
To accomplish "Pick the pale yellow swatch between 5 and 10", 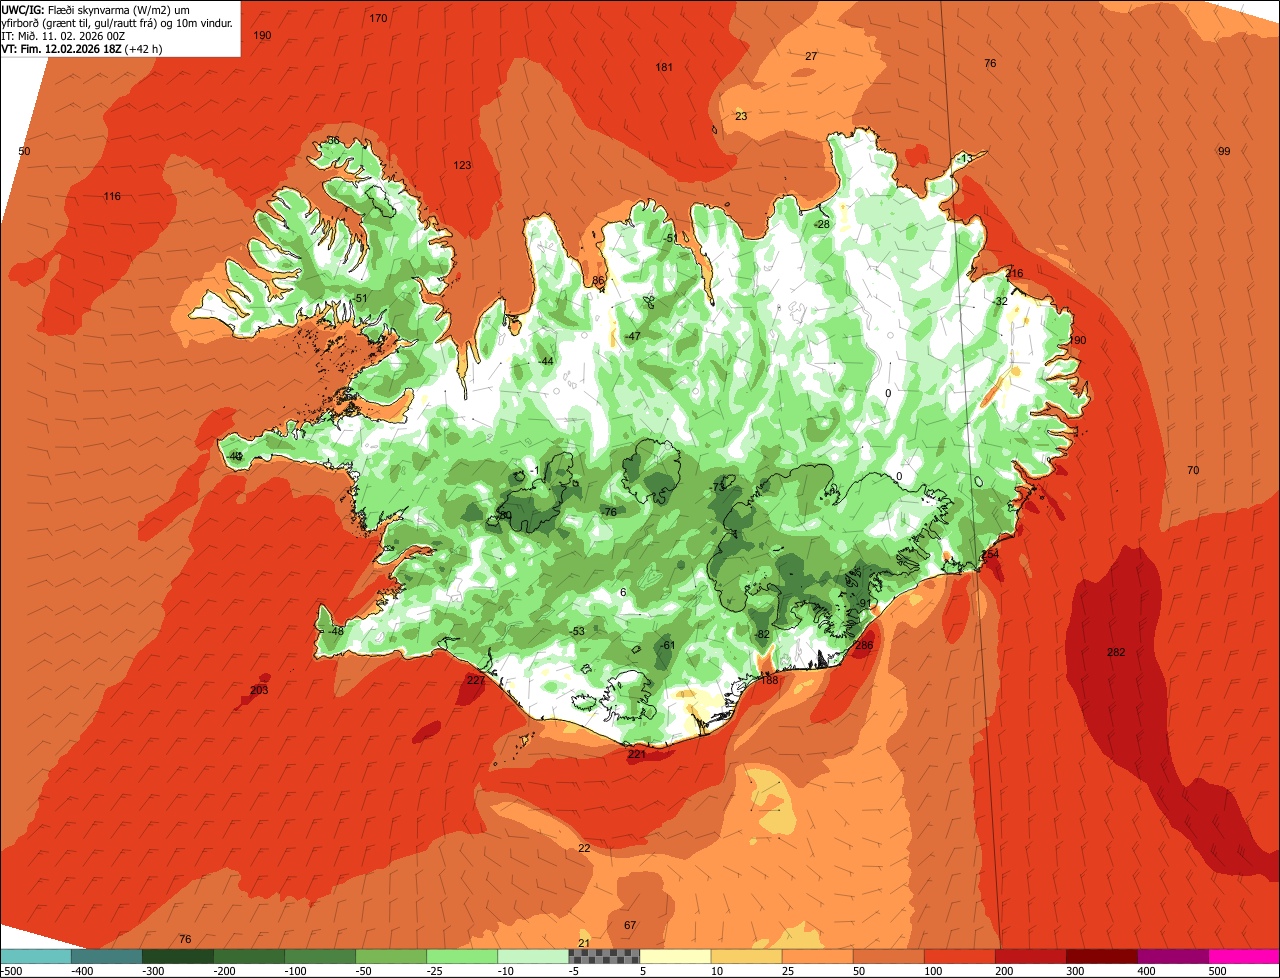I will [x=675, y=956].
